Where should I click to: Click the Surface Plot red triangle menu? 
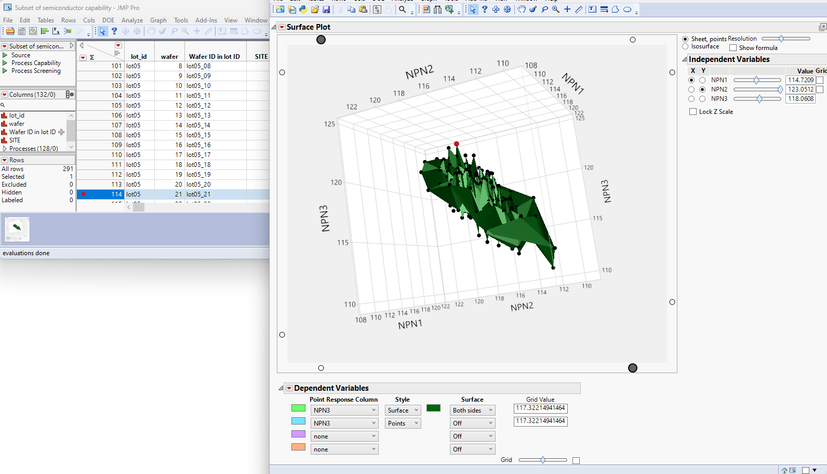click(x=282, y=27)
